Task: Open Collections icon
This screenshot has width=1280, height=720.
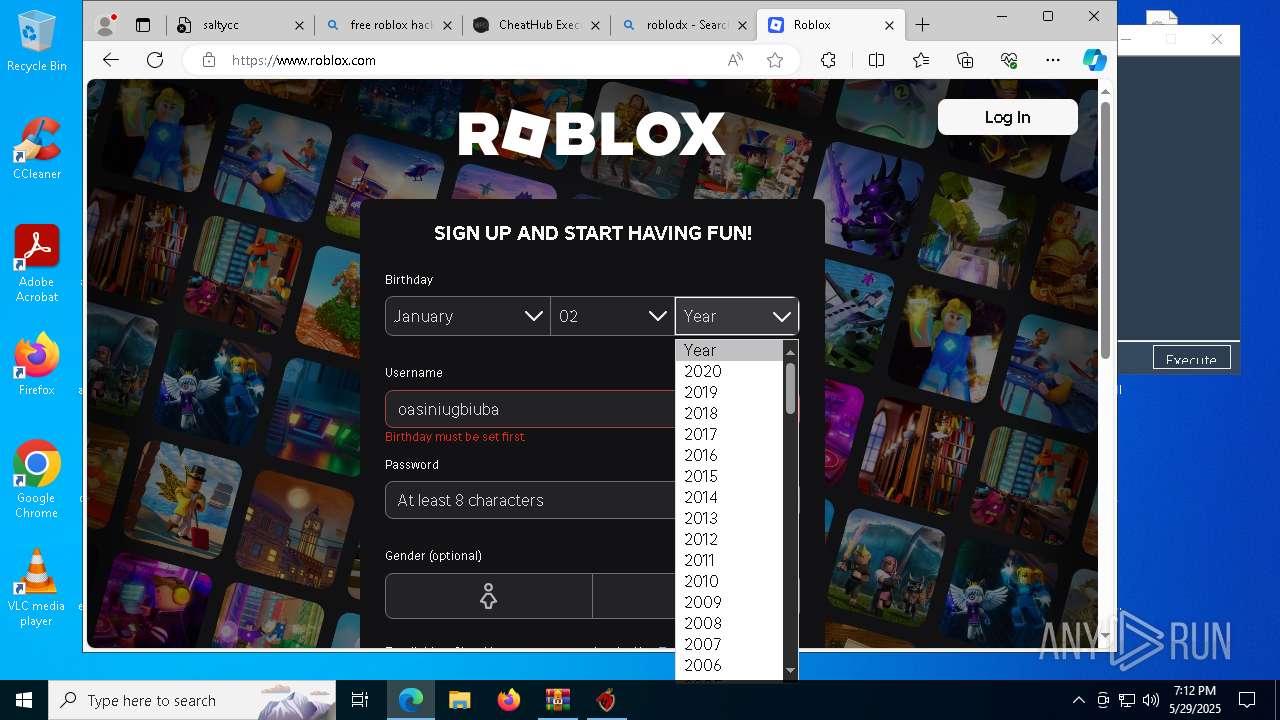Action: point(965,60)
